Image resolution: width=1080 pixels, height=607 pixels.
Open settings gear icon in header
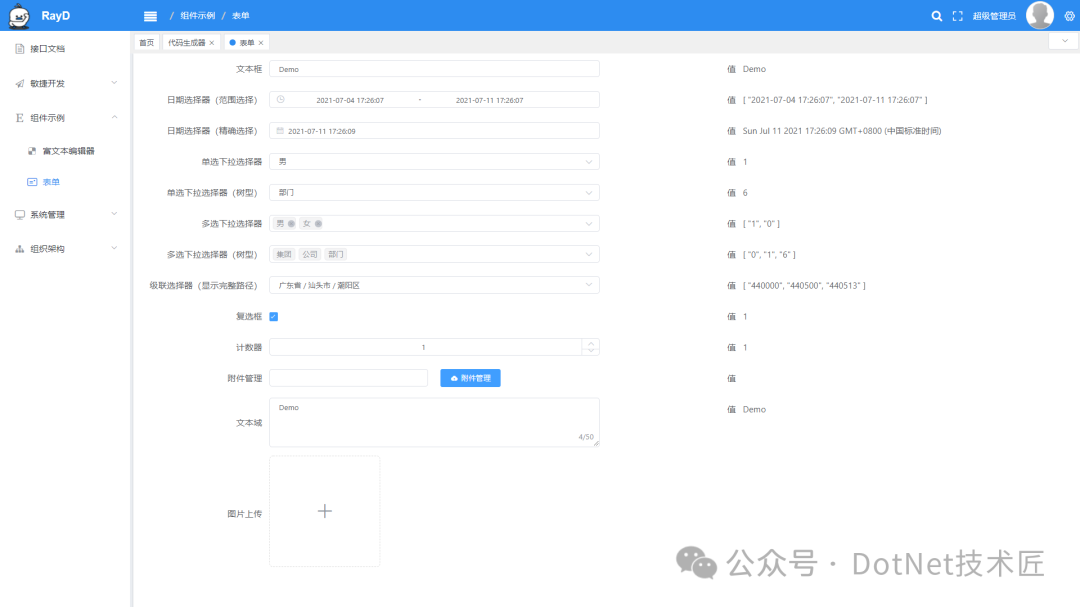[x=1070, y=16]
